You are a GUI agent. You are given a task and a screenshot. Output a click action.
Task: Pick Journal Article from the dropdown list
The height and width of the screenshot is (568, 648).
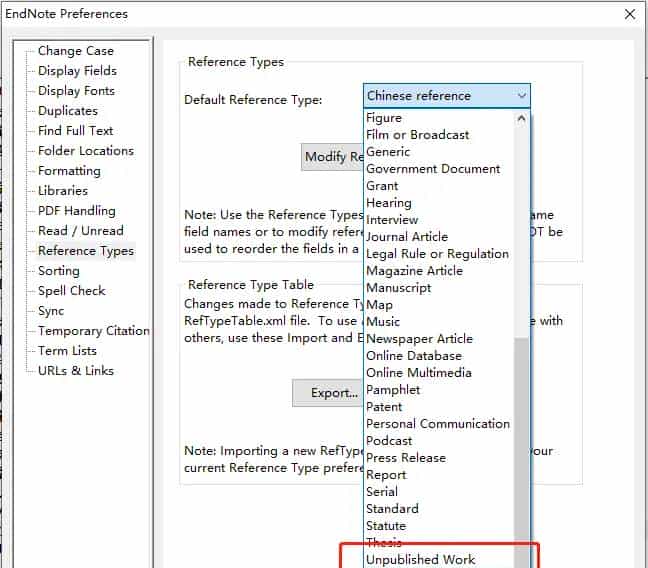click(440, 236)
